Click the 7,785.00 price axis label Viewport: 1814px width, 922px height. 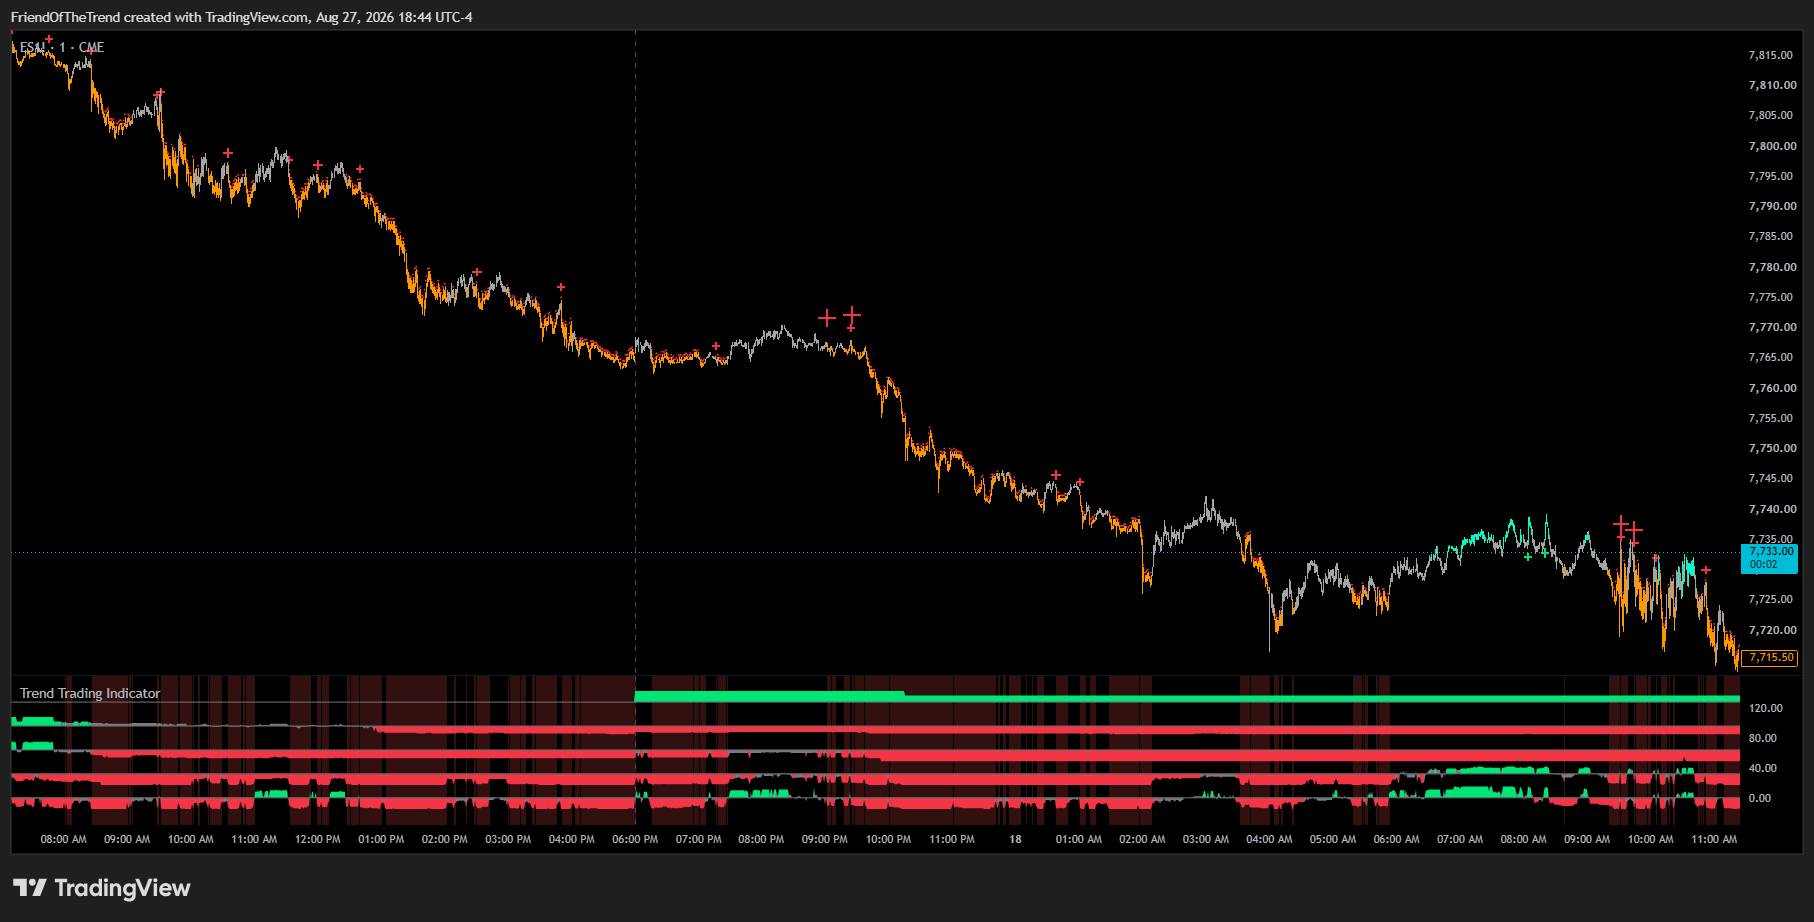(x=1771, y=236)
